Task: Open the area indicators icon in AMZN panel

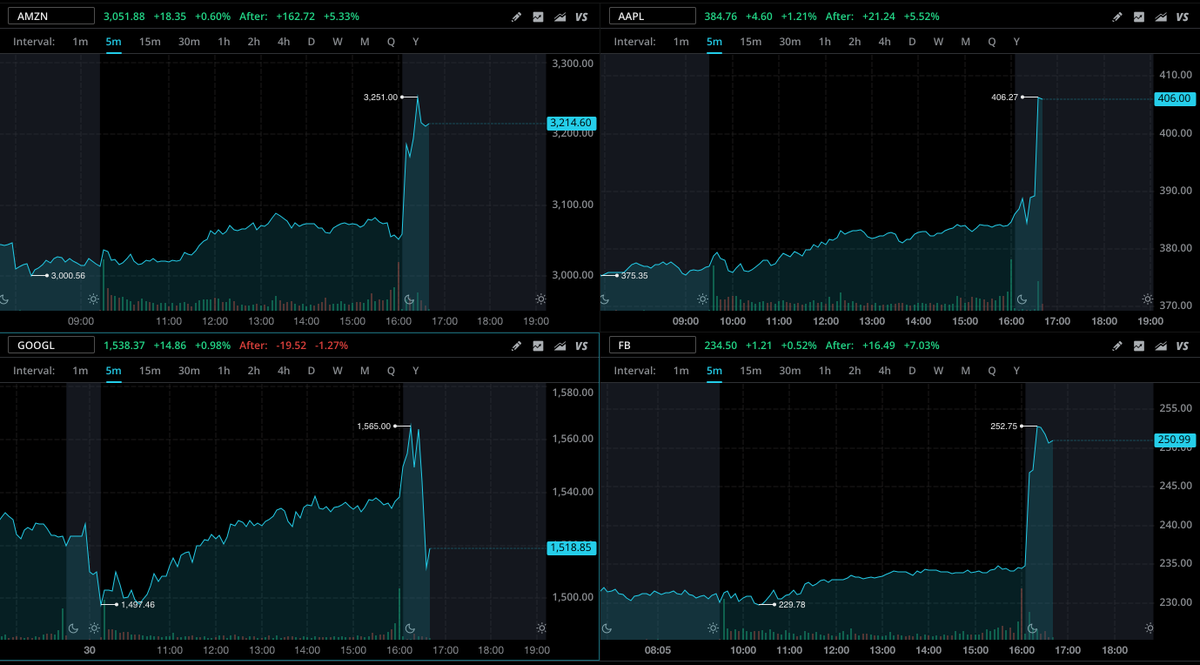Action: tap(560, 17)
